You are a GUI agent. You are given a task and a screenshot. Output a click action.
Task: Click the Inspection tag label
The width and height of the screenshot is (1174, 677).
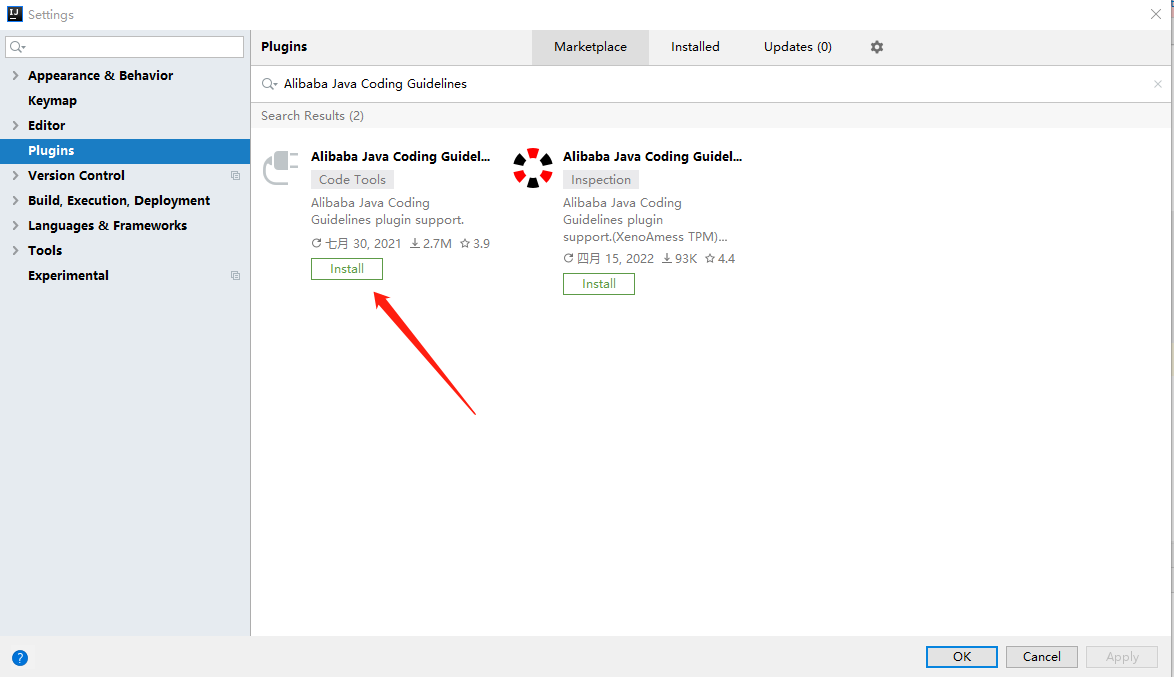[601, 180]
